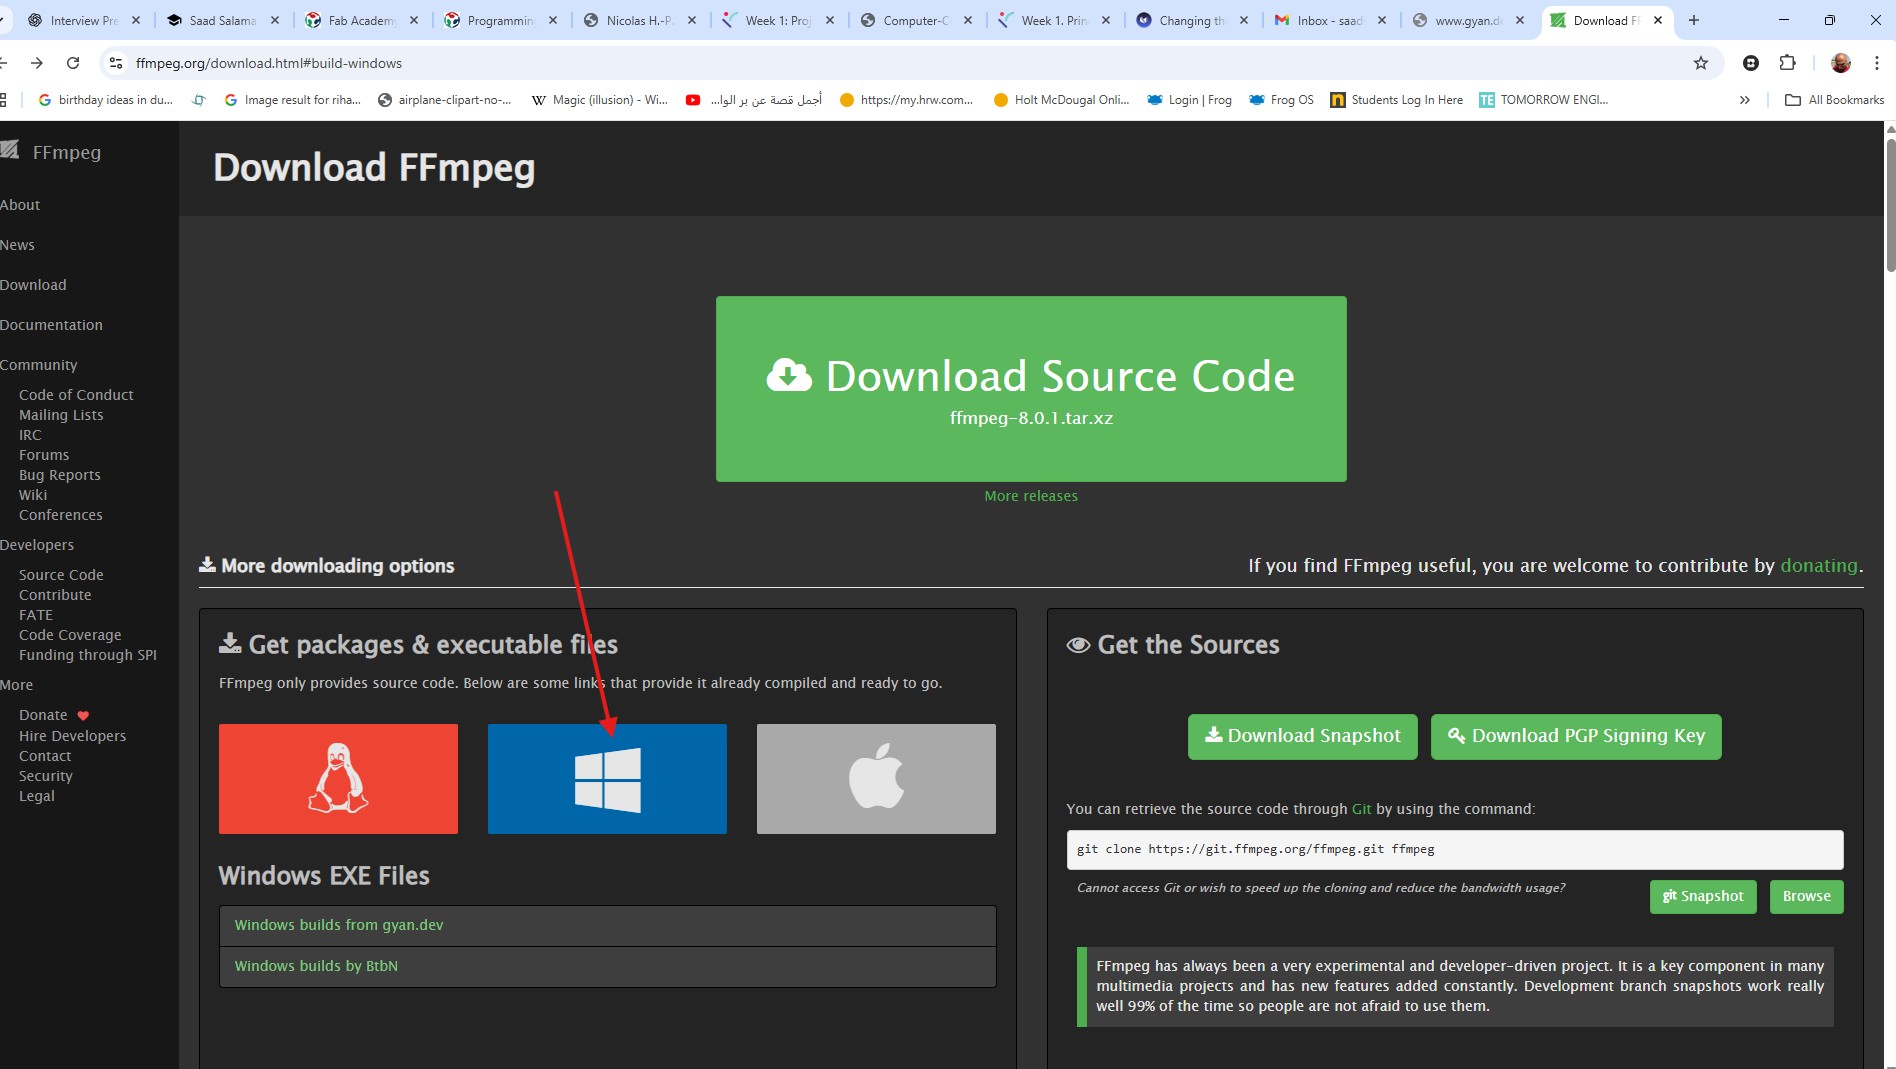Open the Code of Conduct link

[x=76, y=395]
